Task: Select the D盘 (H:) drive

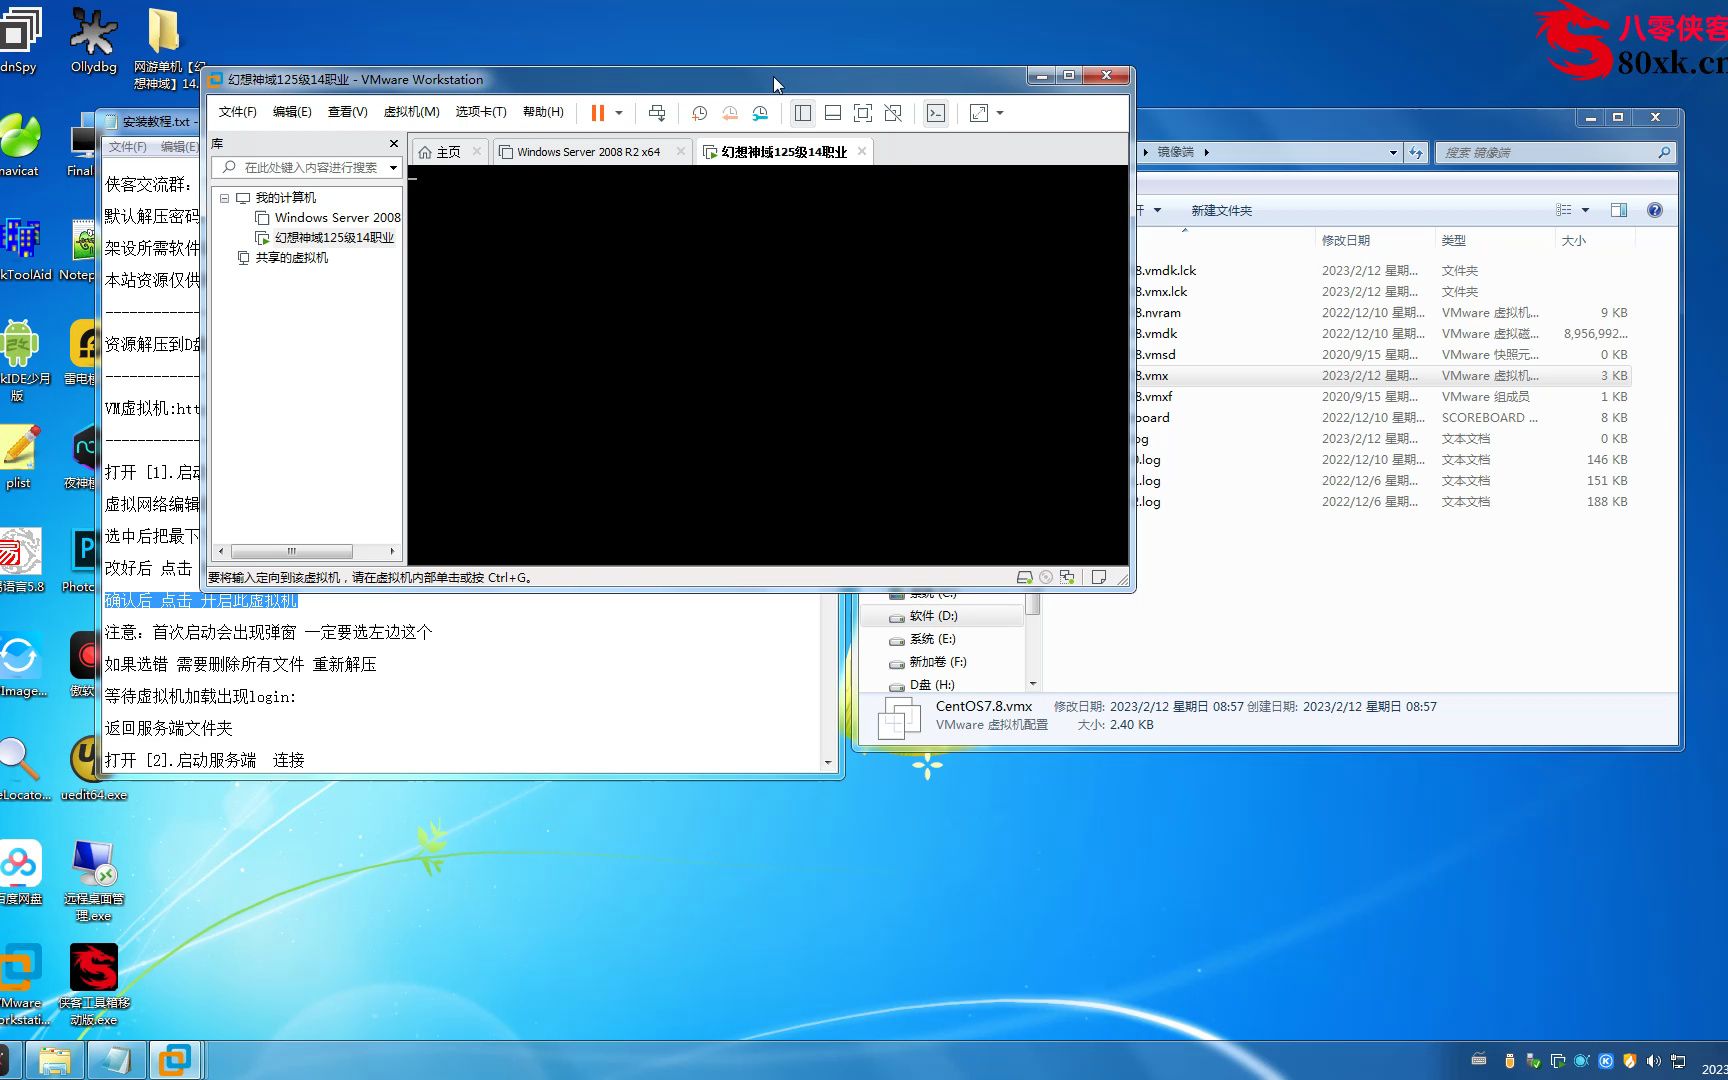Action: coord(932,685)
